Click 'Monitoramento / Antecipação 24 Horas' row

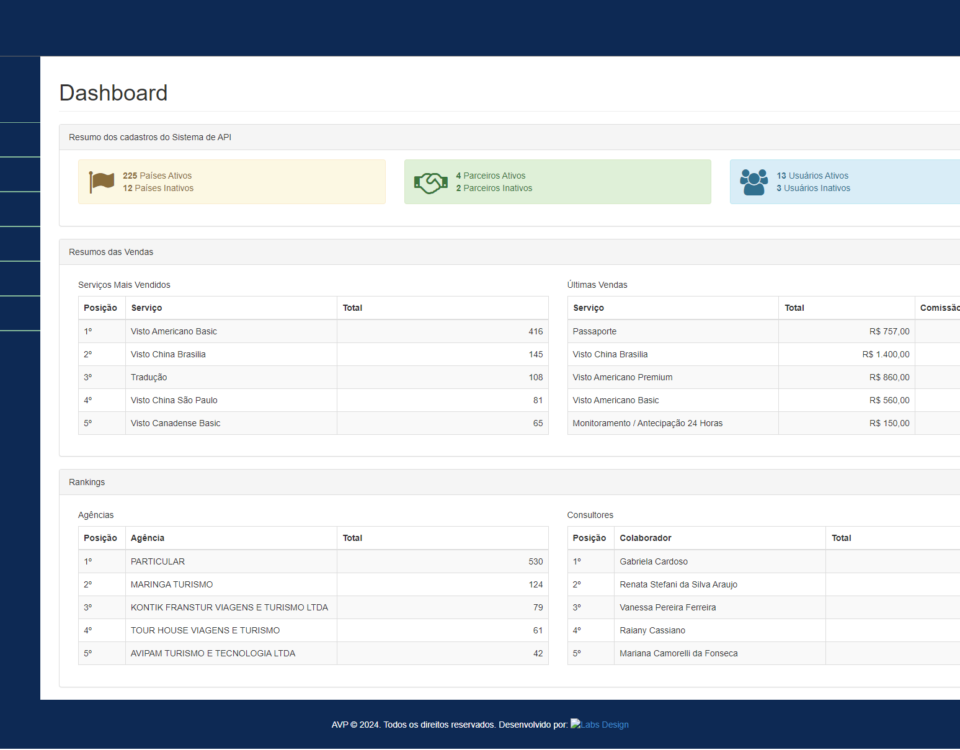[x=763, y=423]
